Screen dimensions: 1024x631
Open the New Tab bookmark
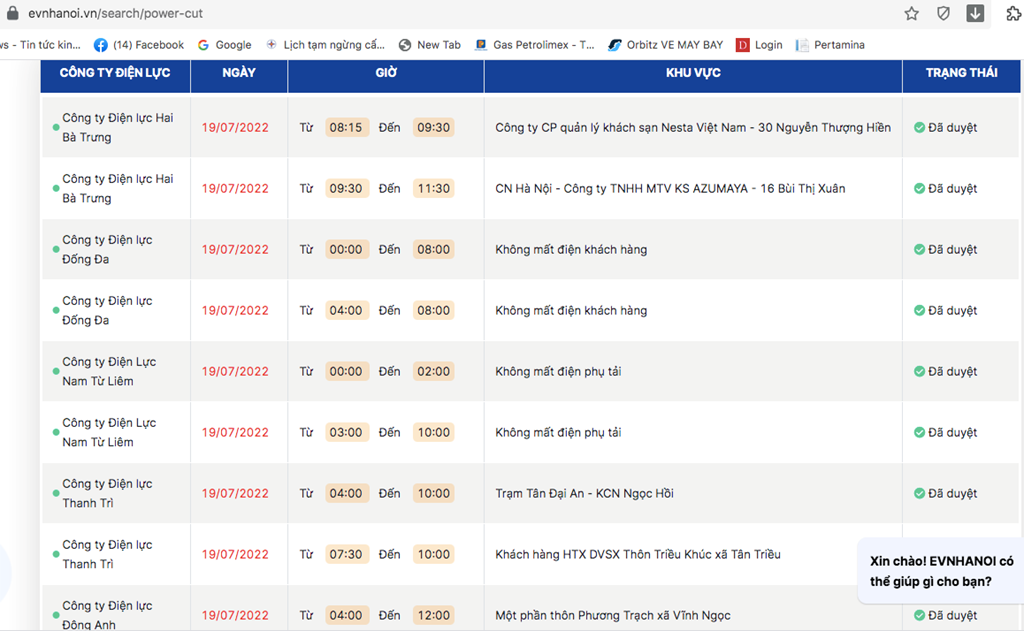(430, 45)
